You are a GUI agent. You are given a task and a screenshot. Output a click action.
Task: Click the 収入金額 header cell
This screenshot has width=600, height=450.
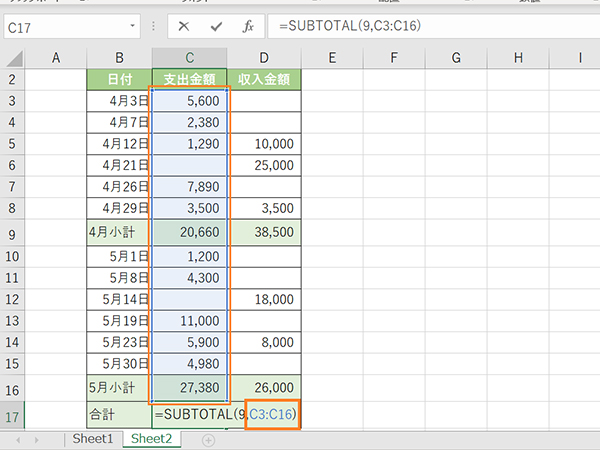point(265,79)
